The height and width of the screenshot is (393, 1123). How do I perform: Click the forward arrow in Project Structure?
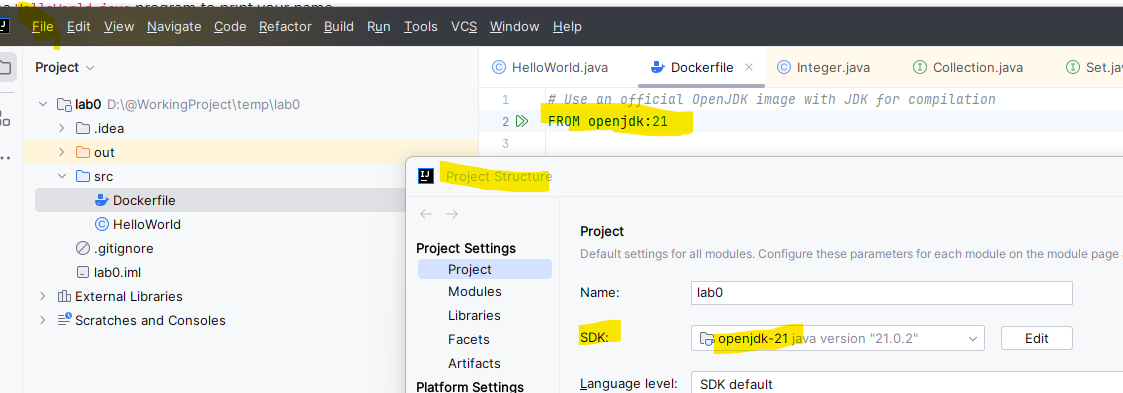[452, 214]
